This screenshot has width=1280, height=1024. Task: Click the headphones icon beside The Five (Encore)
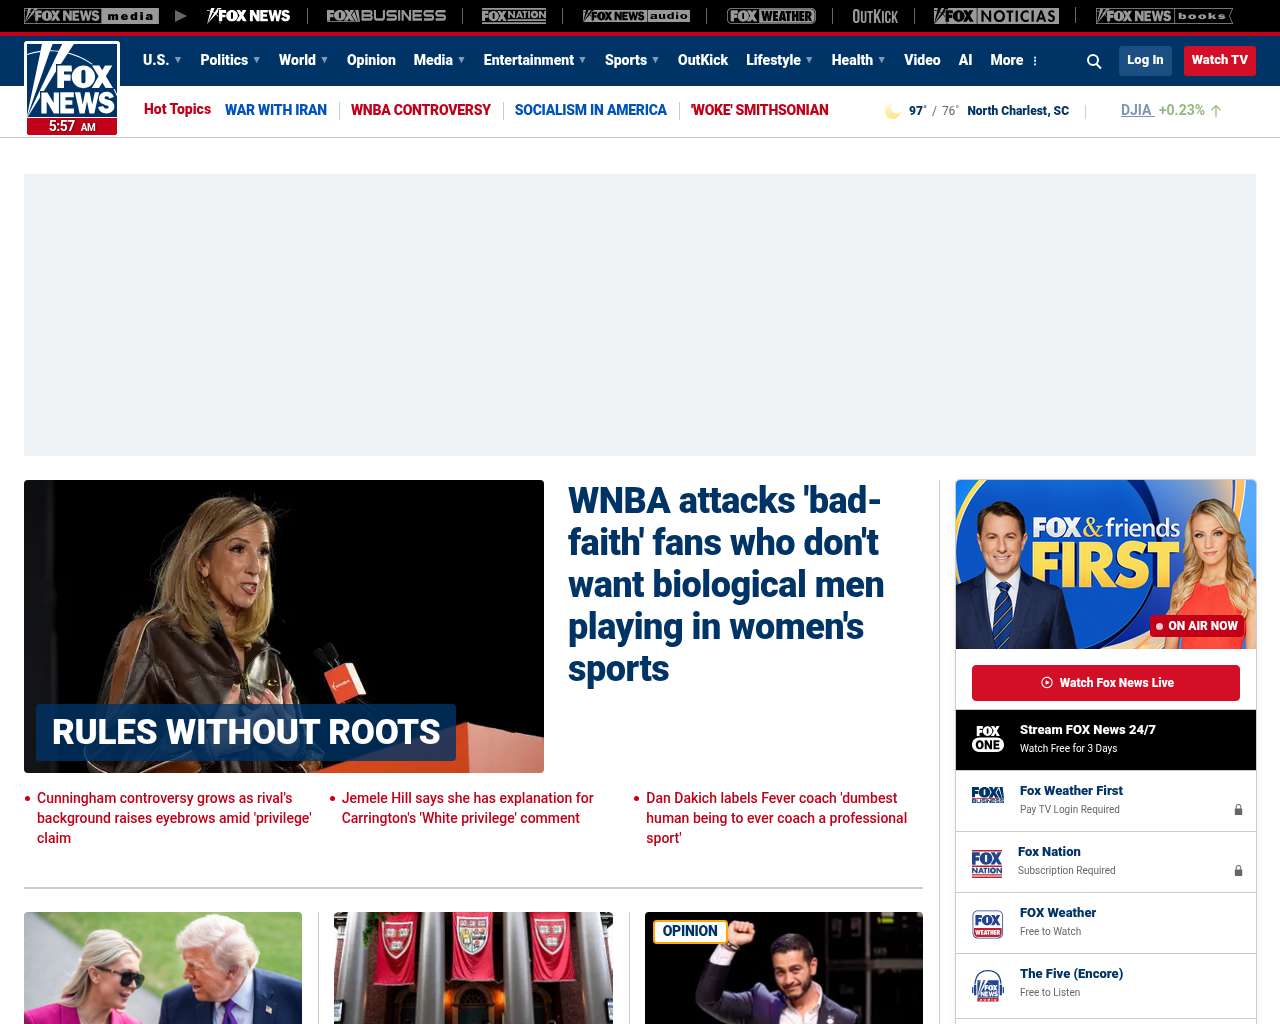pyautogui.click(x=988, y=985)
